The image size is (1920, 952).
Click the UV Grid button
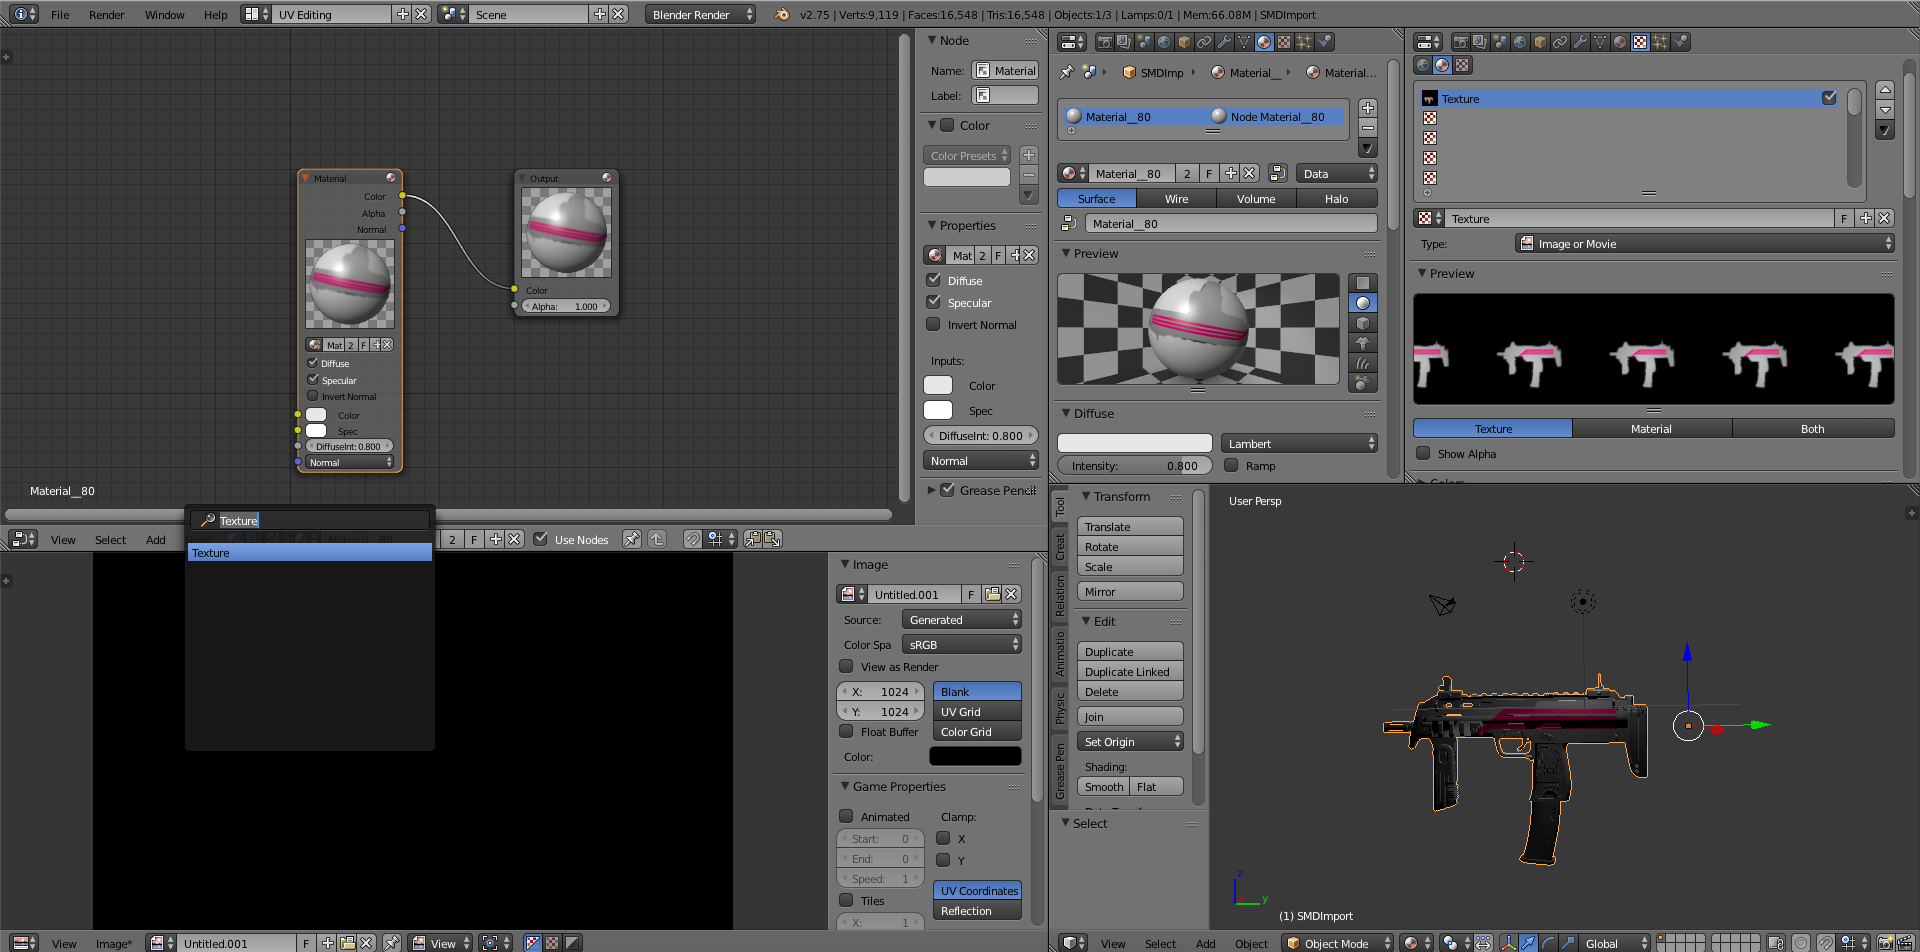(x=976, y=712)
